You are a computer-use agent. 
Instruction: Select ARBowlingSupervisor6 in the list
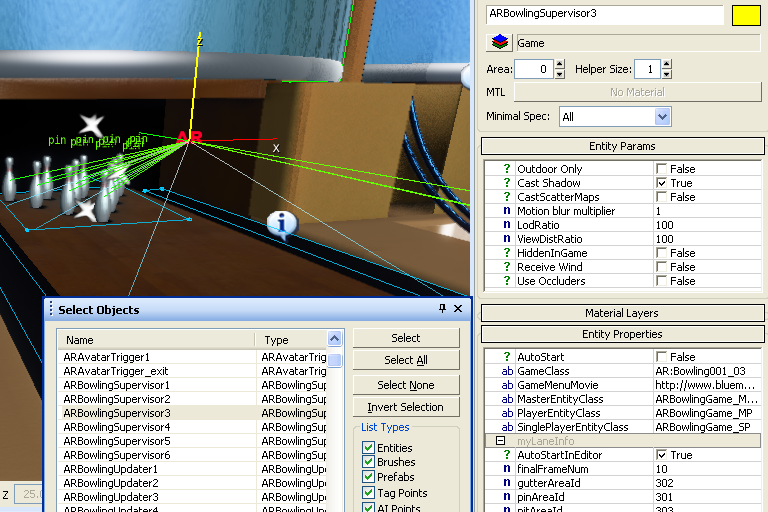(192, 455)
